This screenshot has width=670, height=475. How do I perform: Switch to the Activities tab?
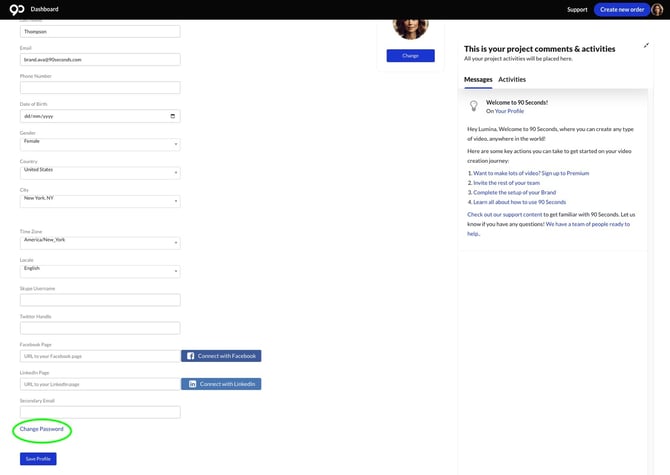512,79
